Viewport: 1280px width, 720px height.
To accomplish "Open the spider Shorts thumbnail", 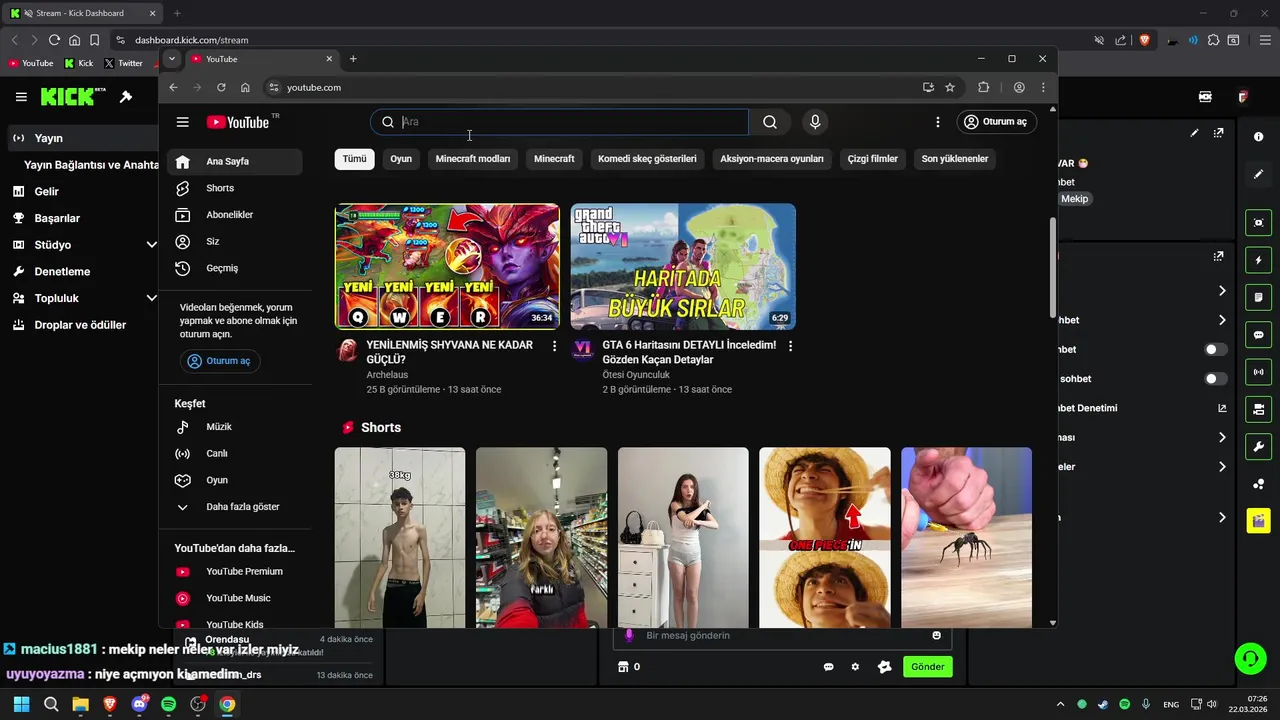I will tap(966, 537).
